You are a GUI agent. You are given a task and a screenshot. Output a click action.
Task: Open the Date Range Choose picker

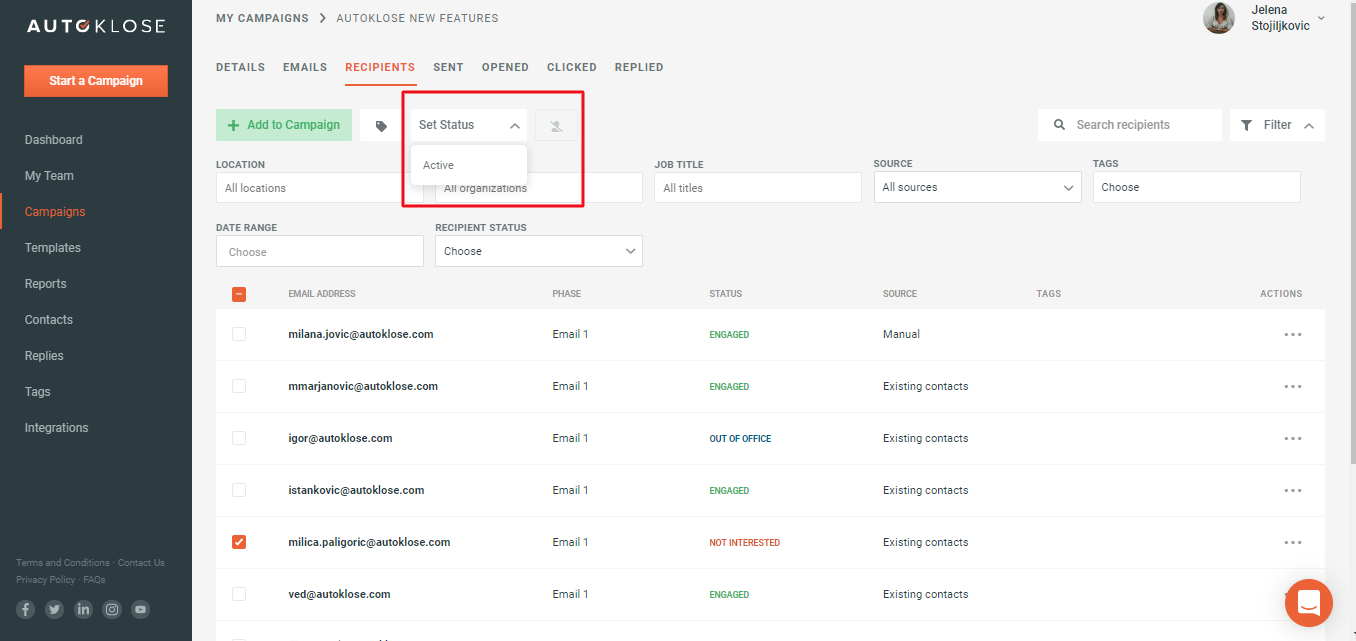coord(320,251)
